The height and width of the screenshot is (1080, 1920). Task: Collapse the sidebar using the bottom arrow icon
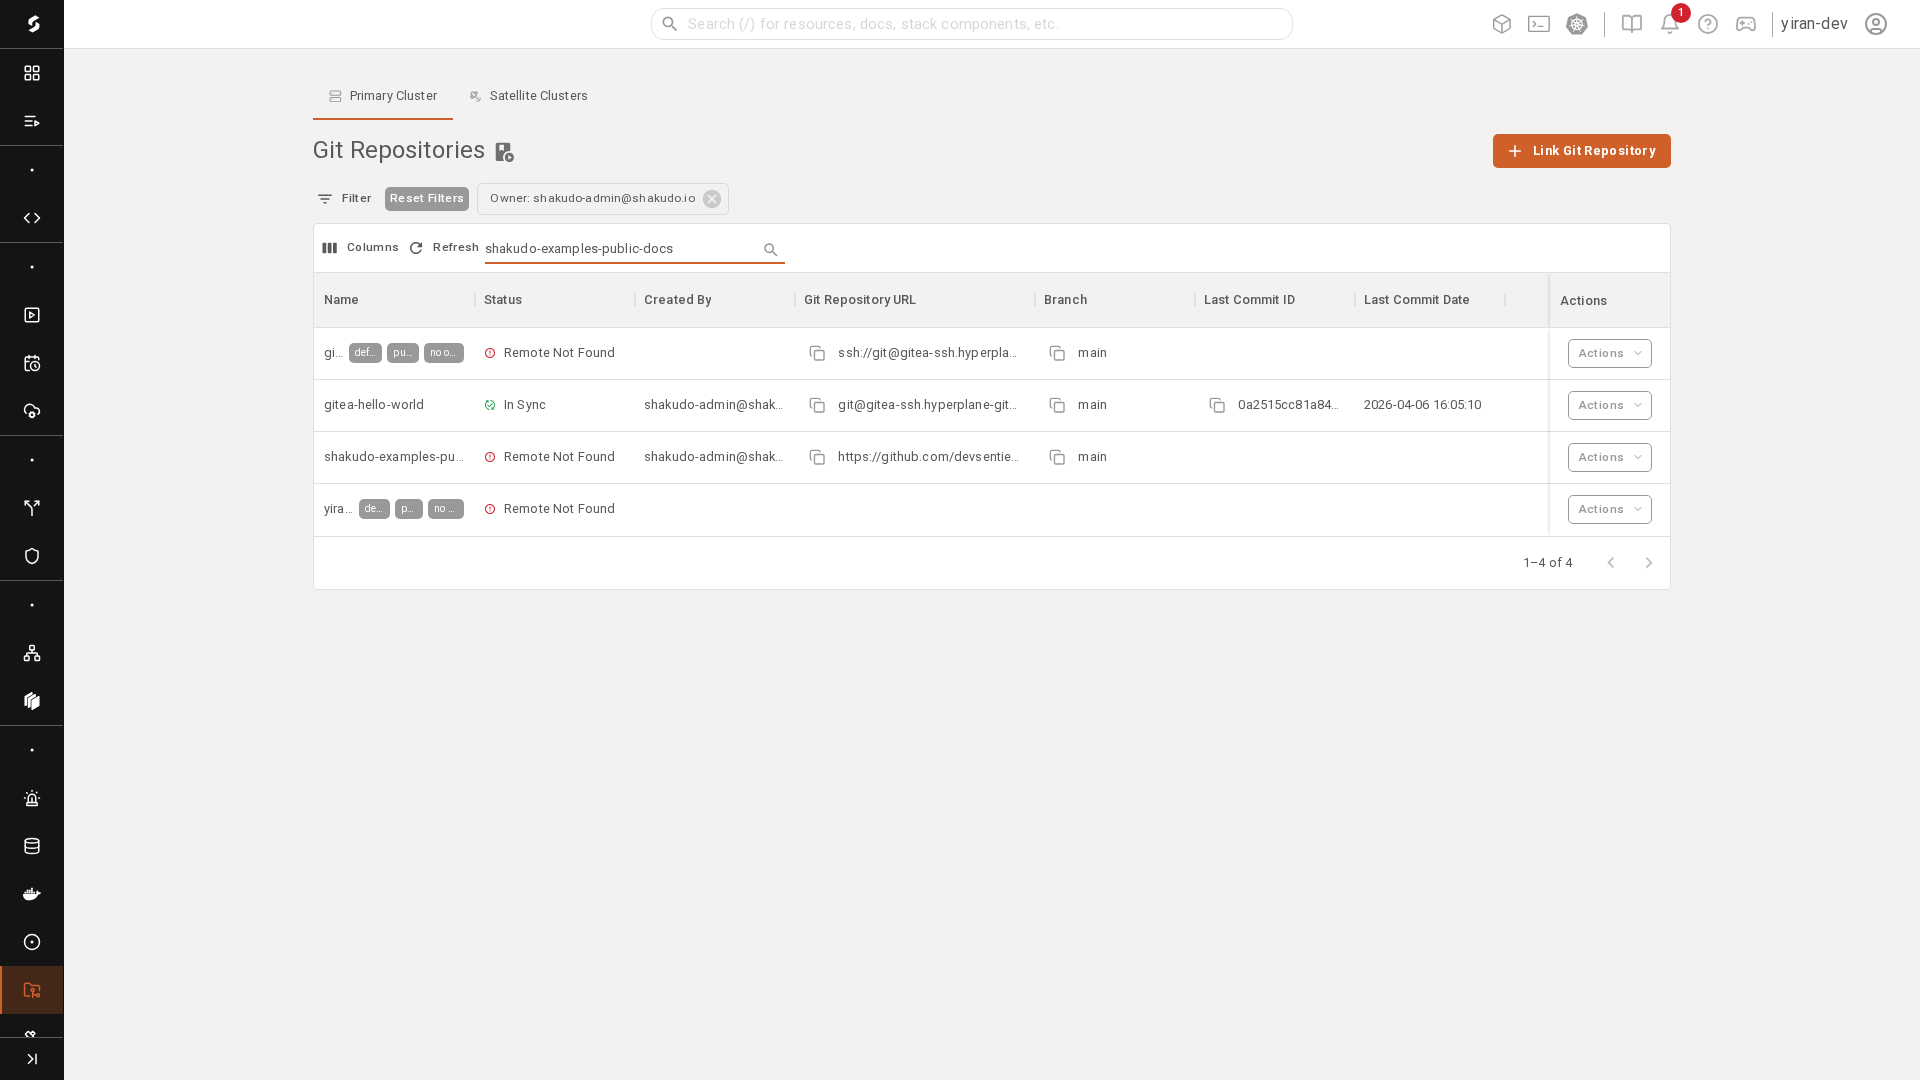pos(32,1058)
